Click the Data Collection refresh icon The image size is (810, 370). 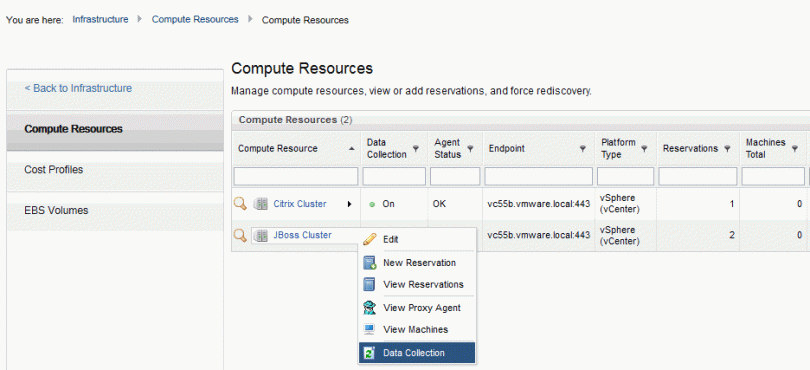click(x=369, y=353)
